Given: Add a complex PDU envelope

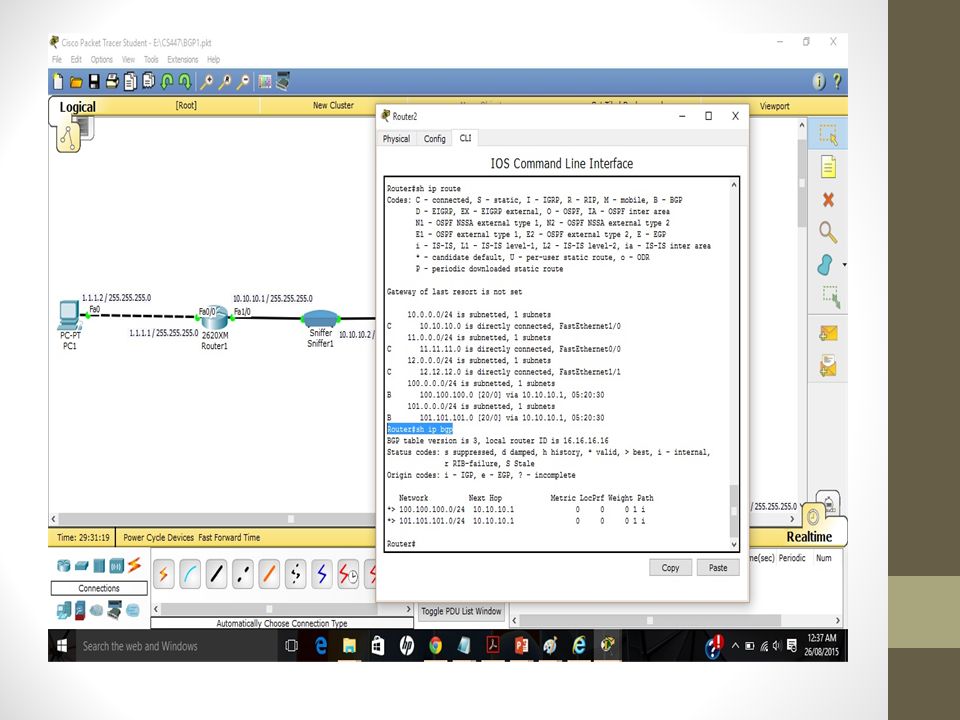Looking at the screenshot, I should click(828, 366).
